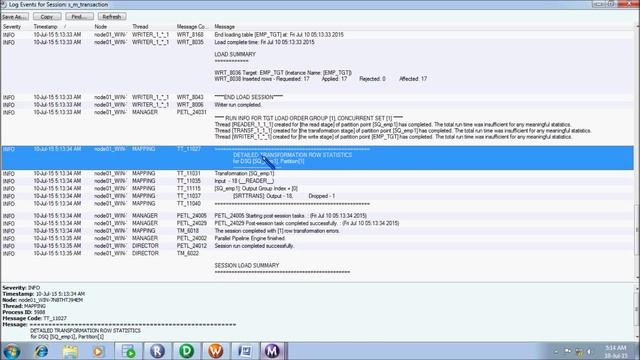Sort by the Thread column header
Image resolution: width=640 pixels, height=360 pixels.
tap(140, 27)
